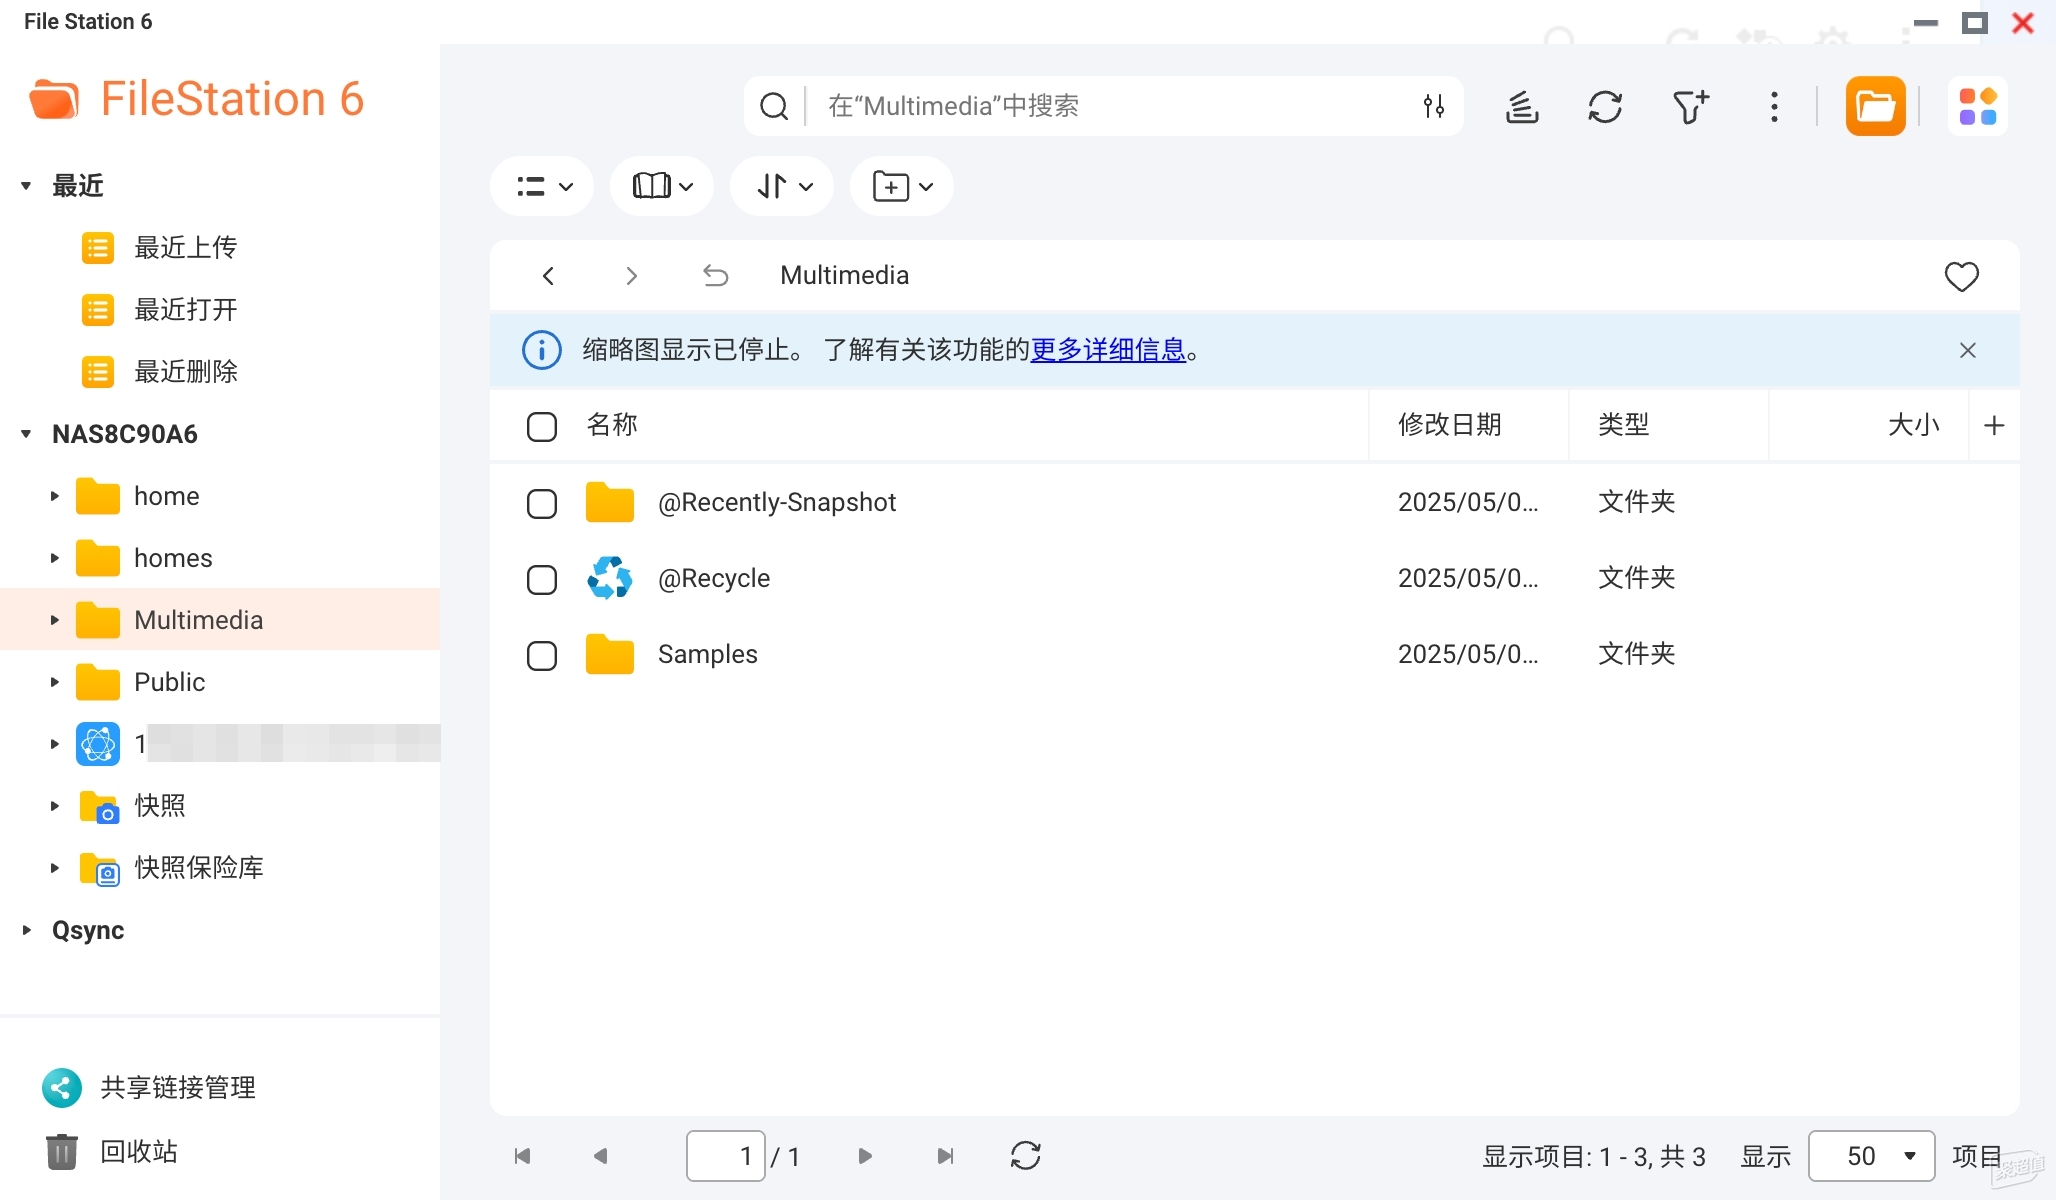Go forward to next folder

click(631, 275)
